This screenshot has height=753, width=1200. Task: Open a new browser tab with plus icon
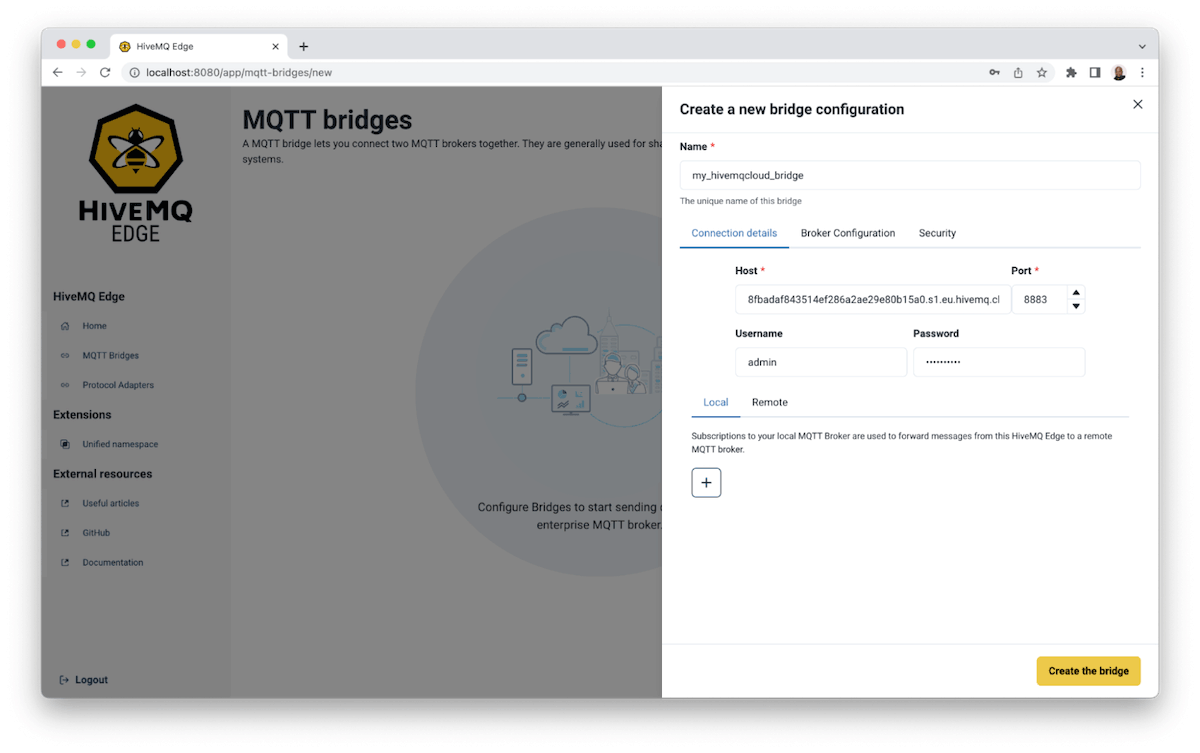click(x=304, y=46)
